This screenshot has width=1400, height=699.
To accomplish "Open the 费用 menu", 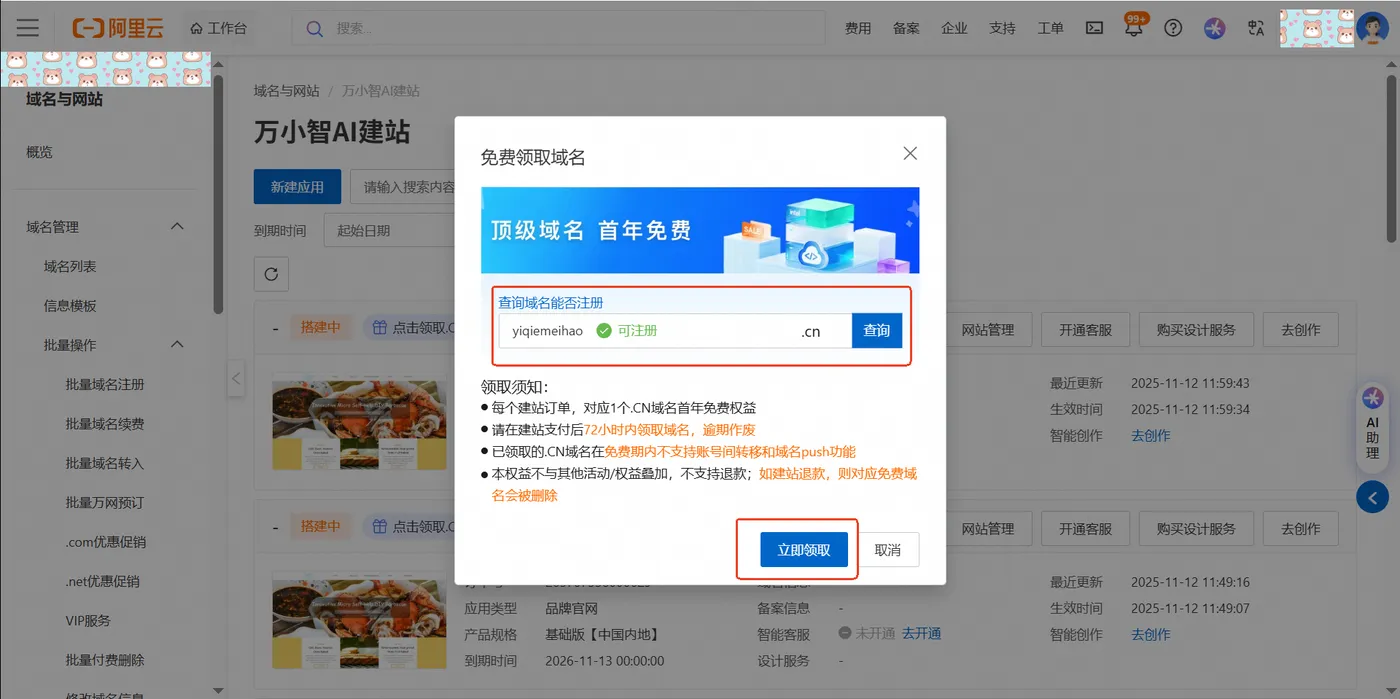I will tap(858, 27).
